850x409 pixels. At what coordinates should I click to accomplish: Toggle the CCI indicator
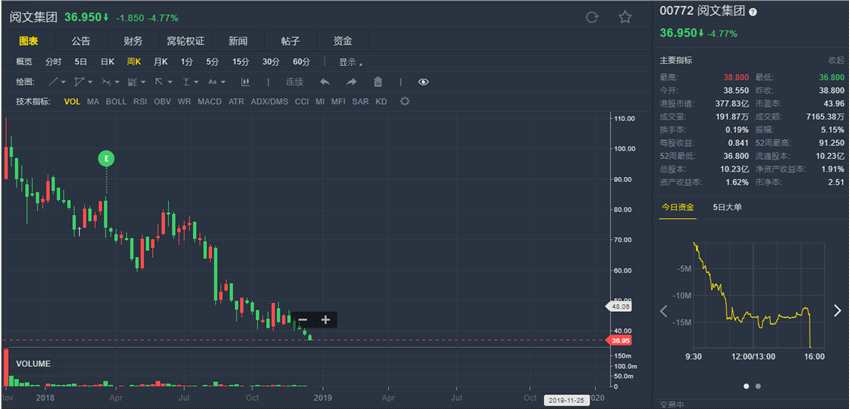[x=302, y=101]
